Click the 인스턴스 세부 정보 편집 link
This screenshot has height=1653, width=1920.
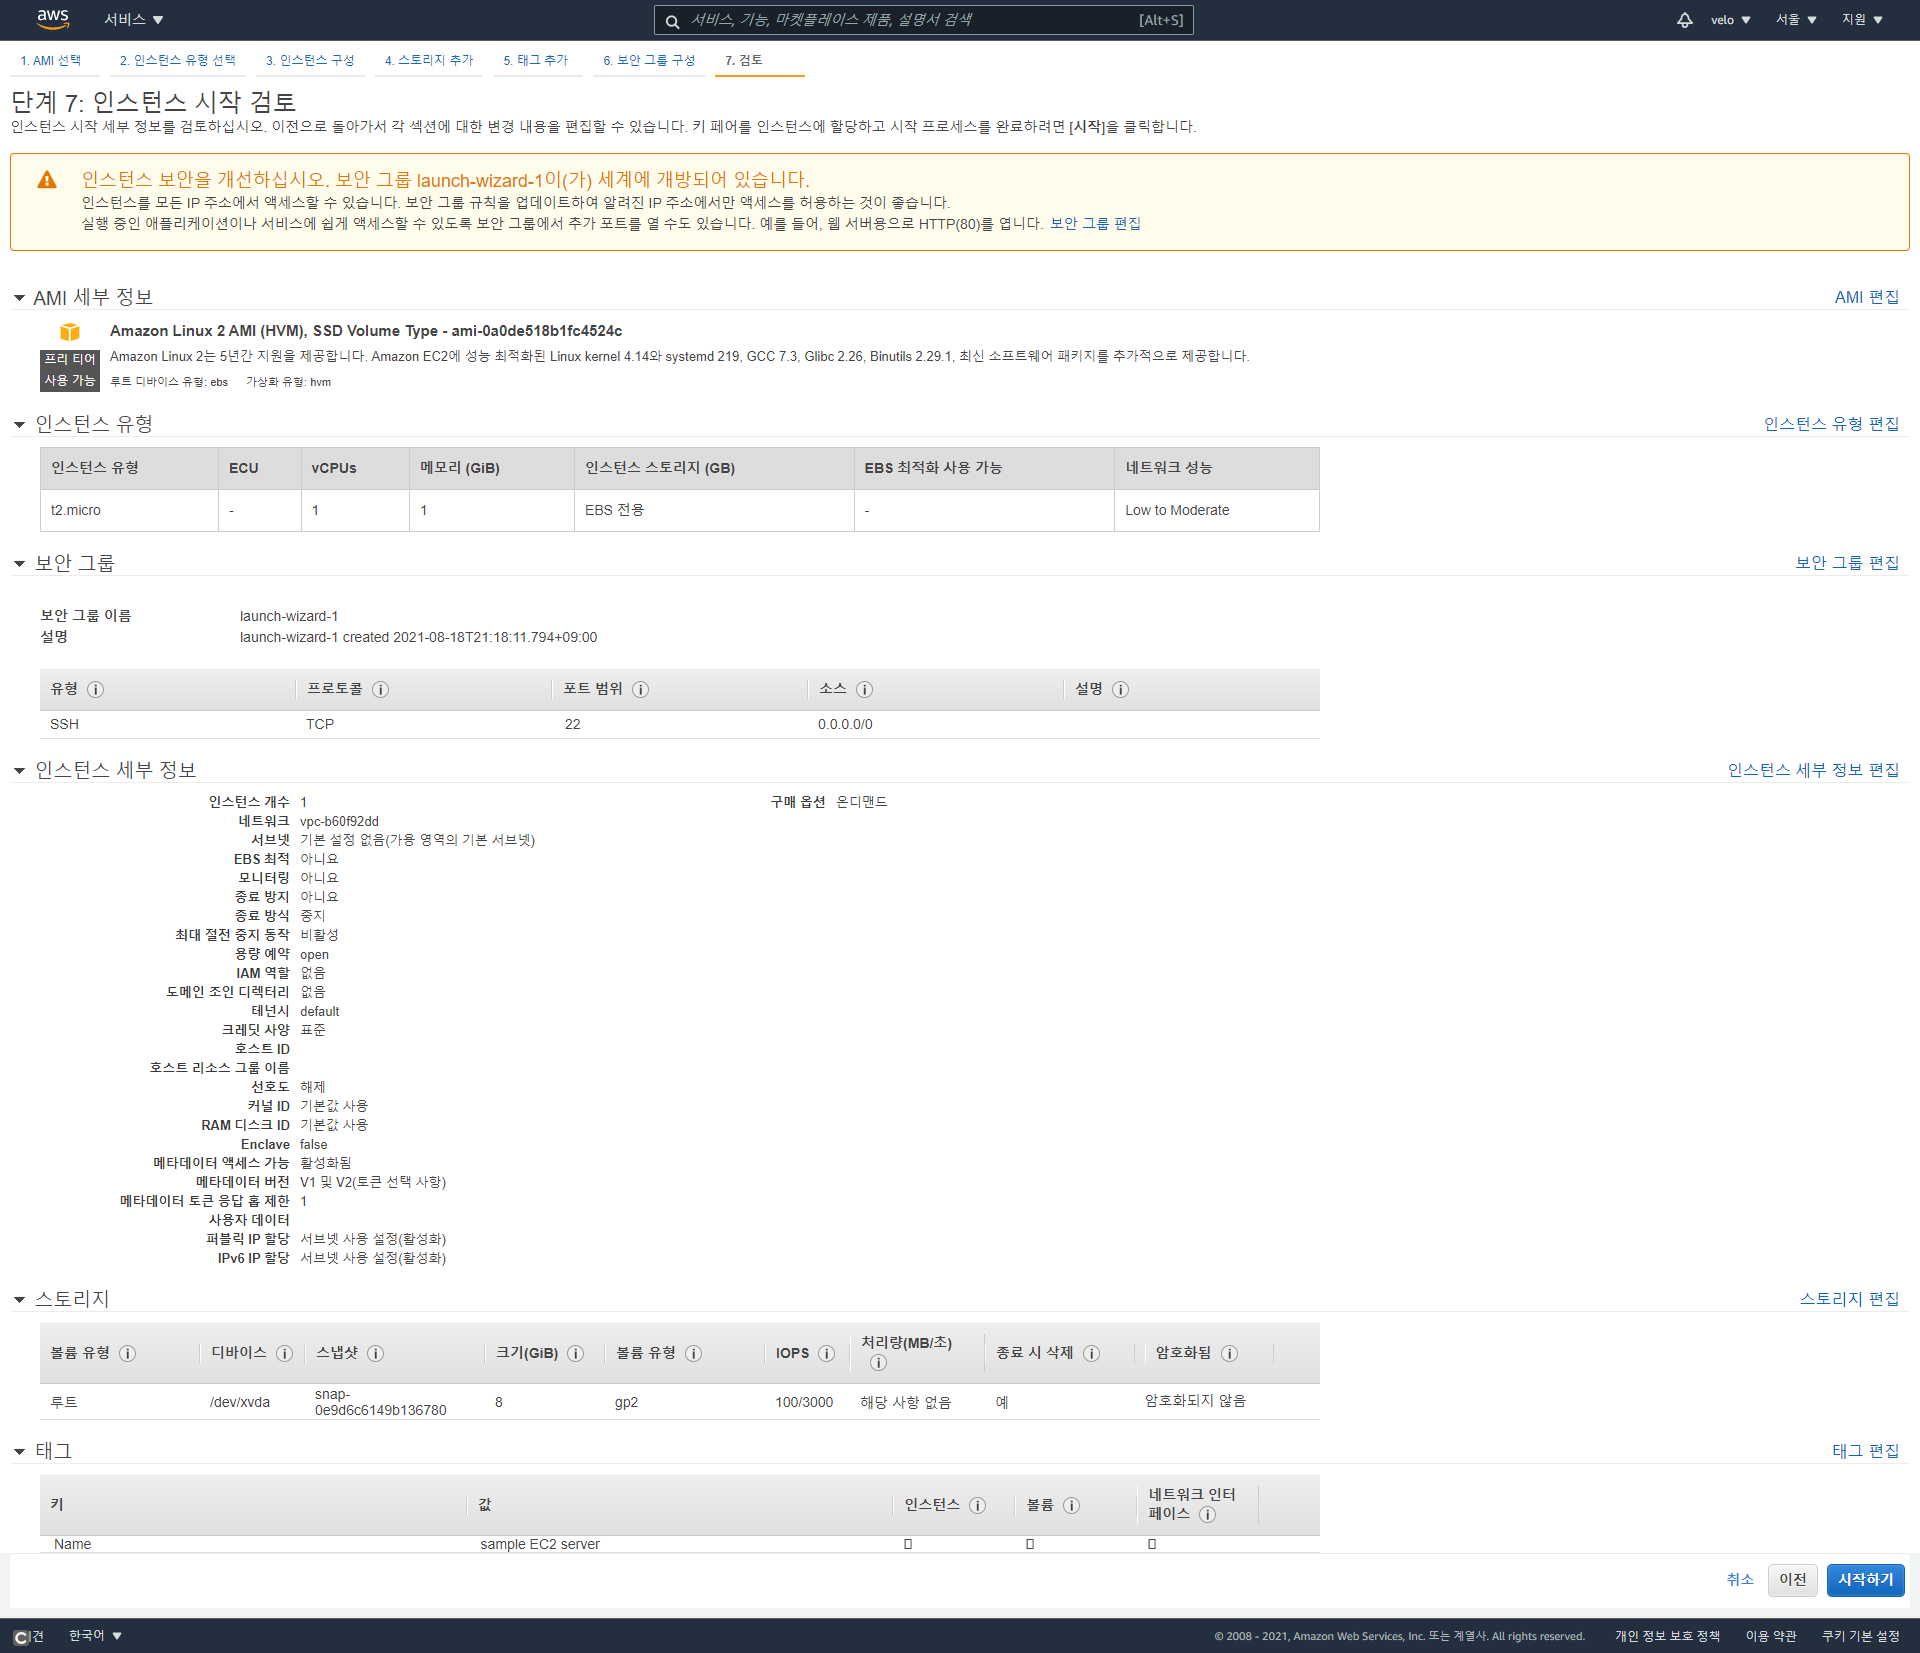1813,771
